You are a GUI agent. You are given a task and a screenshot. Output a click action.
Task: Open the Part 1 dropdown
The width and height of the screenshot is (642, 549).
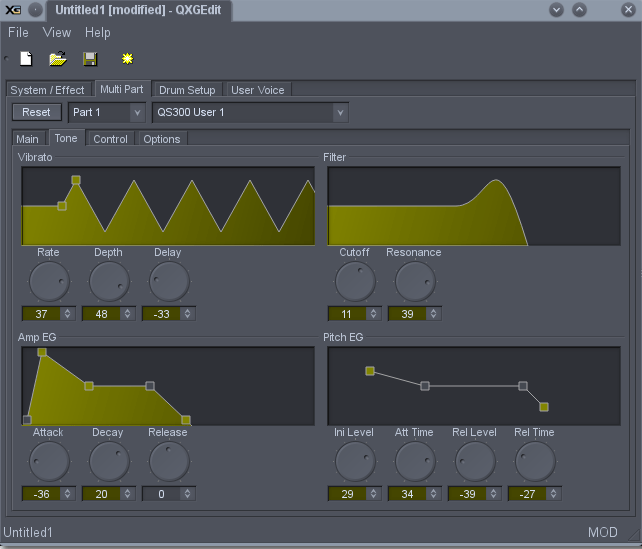pos(106,112)
